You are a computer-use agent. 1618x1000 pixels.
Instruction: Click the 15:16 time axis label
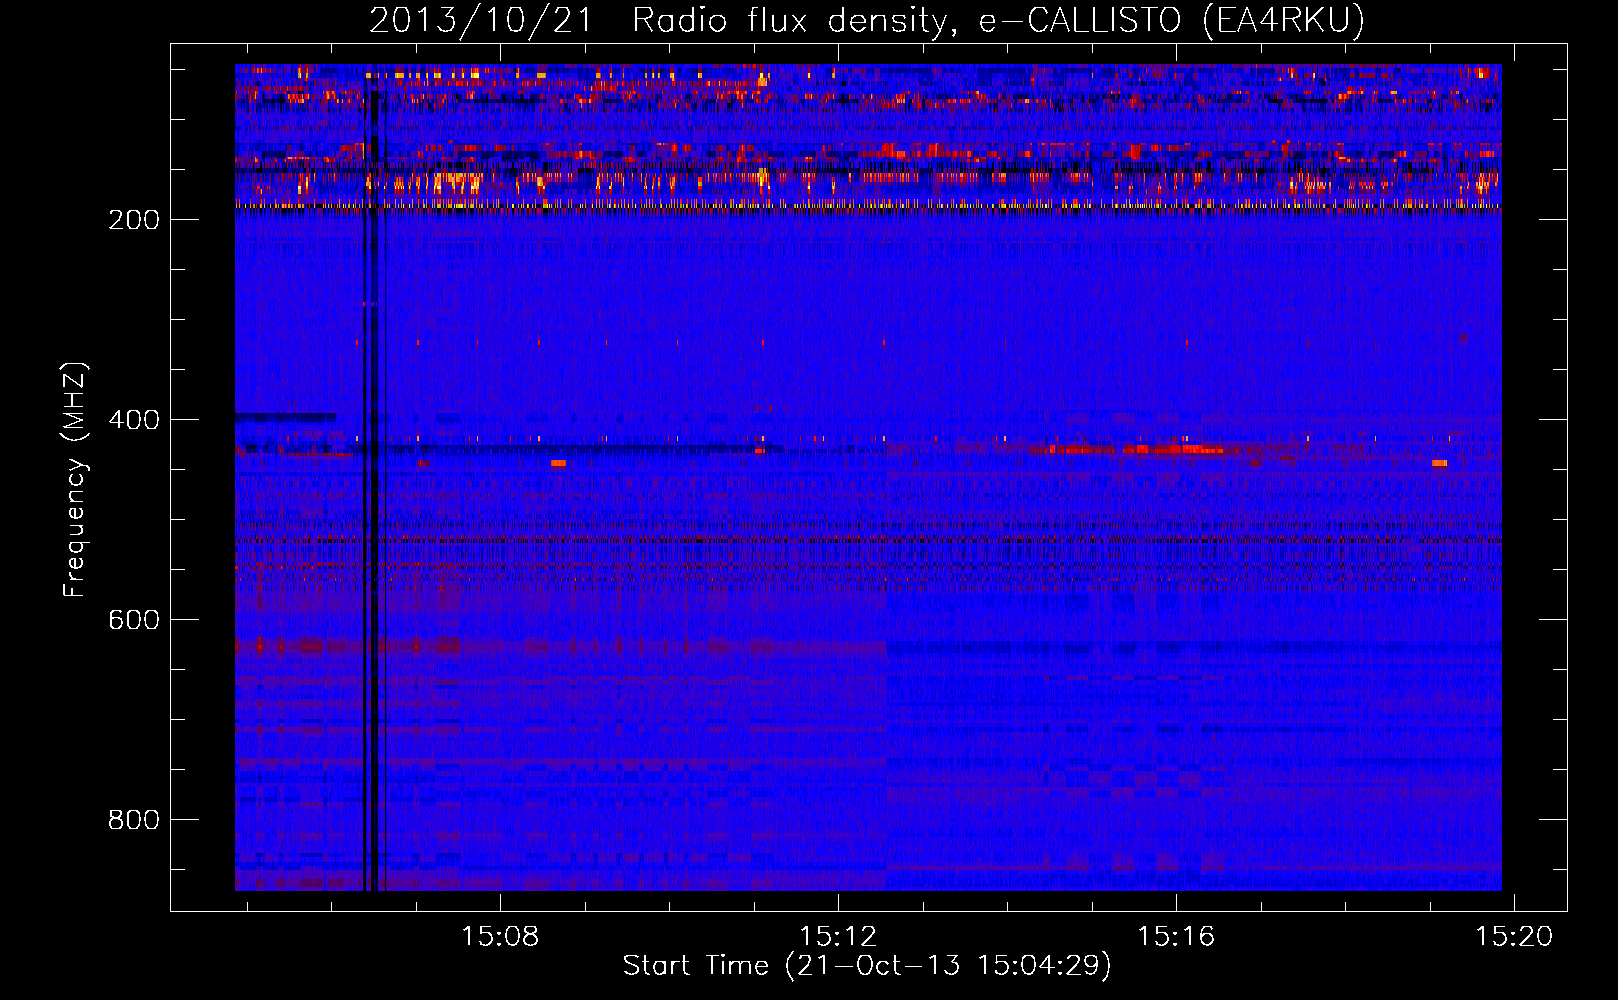[1176, 936]
